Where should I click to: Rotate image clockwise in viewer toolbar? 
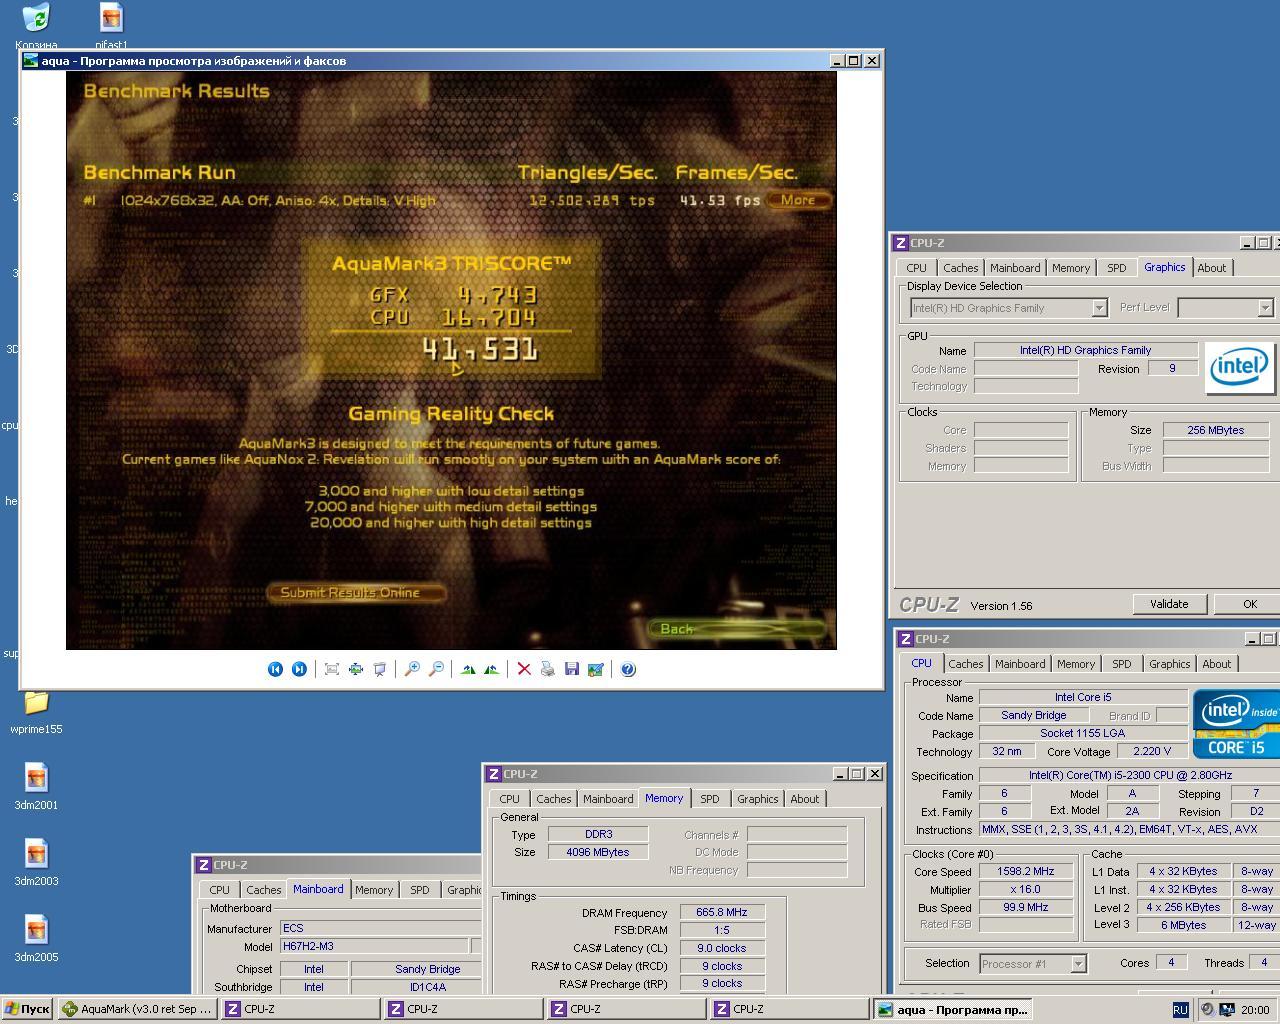tap(468, 669)
